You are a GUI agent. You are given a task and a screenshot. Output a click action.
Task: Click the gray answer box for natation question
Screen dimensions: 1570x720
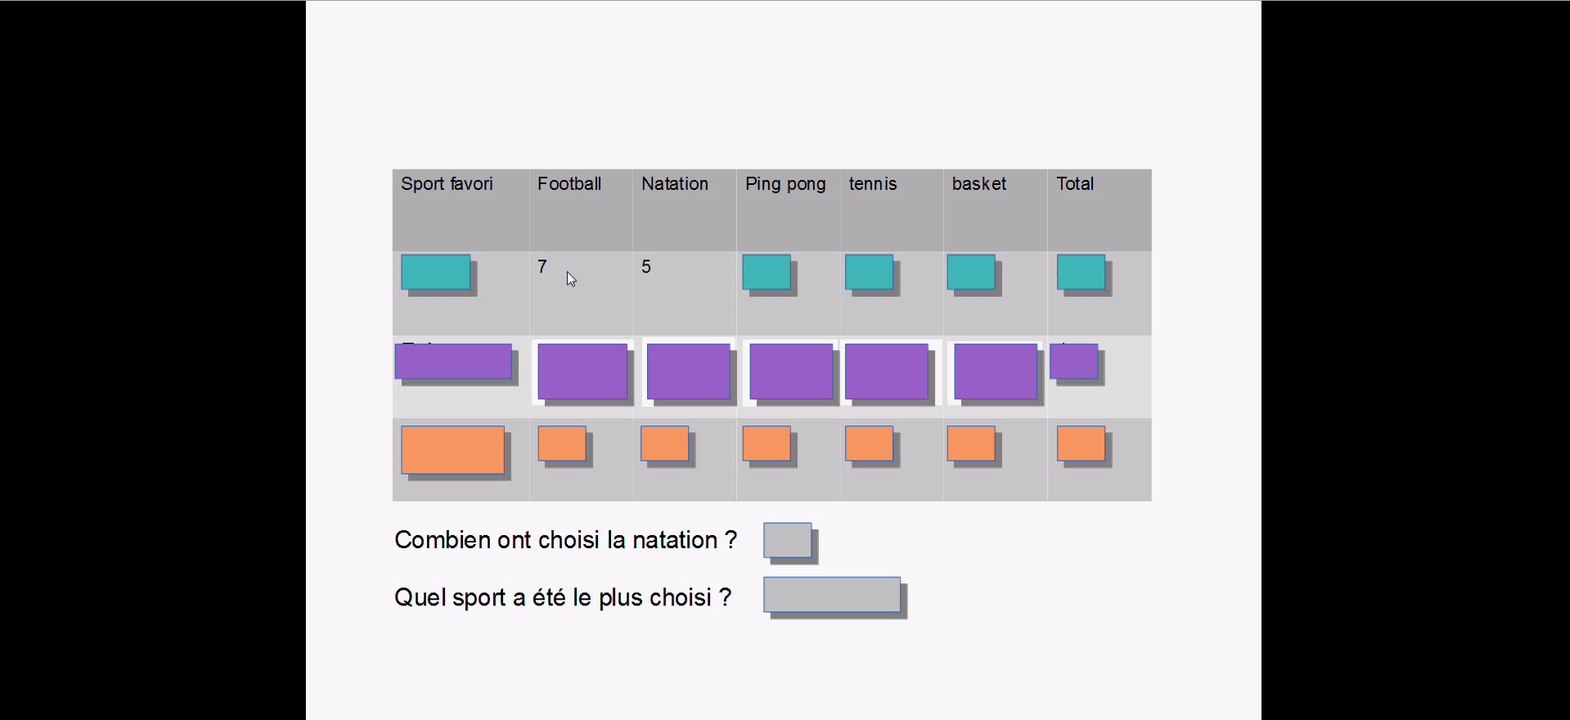tap(788, 540)
